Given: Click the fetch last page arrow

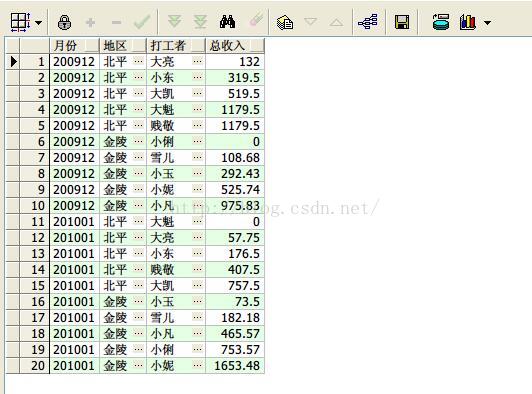Looking at the screenshot, I should click(x=200, y=22).
